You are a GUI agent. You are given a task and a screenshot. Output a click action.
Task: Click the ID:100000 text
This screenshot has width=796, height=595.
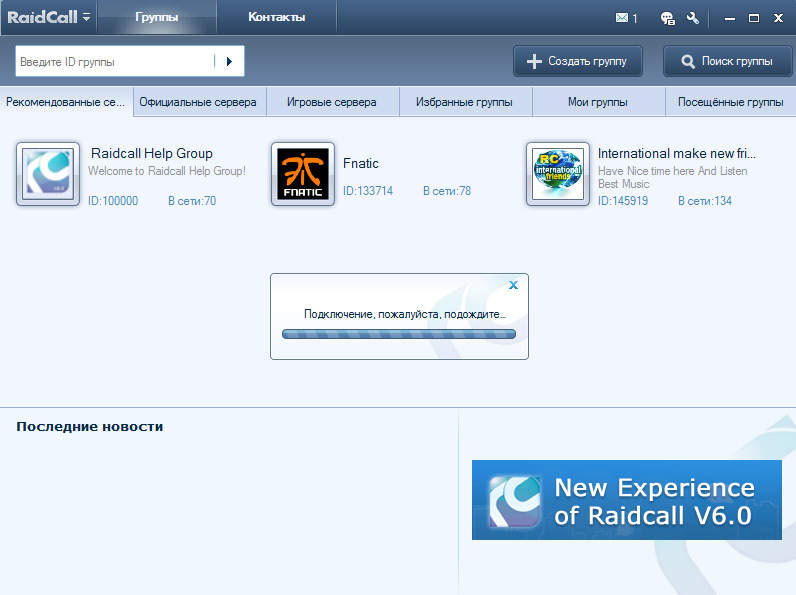coord(113,201)
